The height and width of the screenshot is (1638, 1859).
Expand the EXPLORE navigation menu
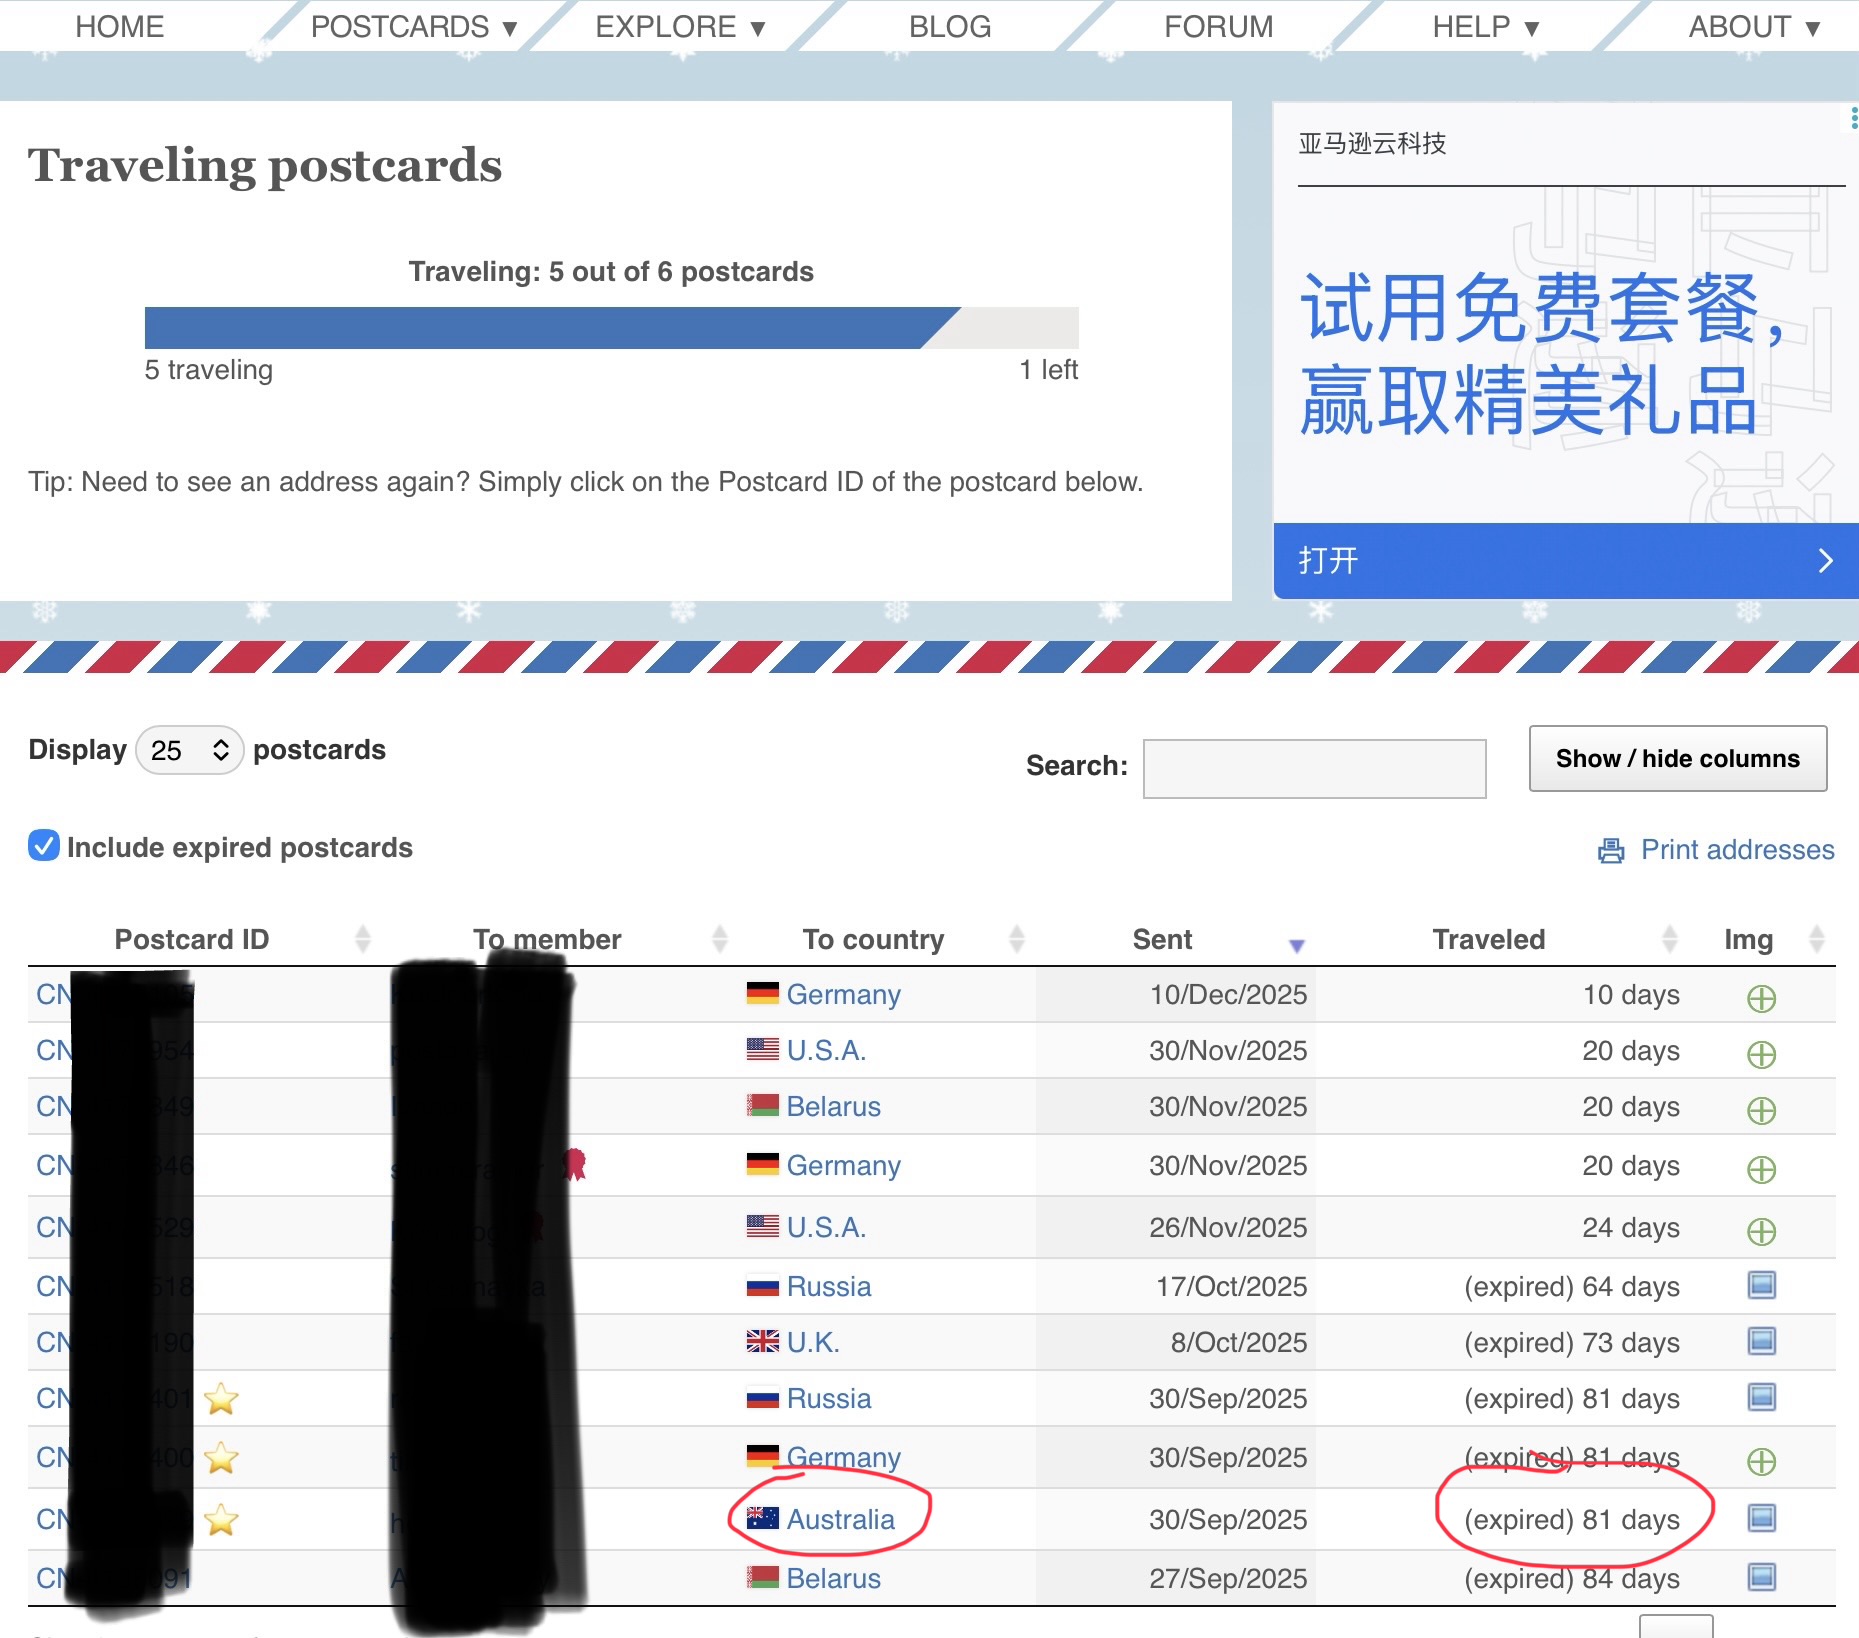[680, 27]
